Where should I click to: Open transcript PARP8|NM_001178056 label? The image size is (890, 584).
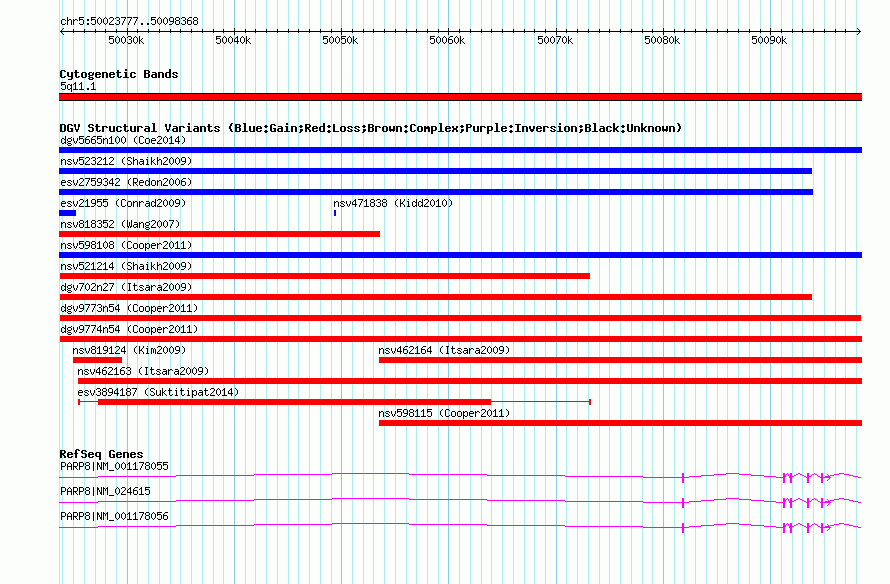[114, 516]
